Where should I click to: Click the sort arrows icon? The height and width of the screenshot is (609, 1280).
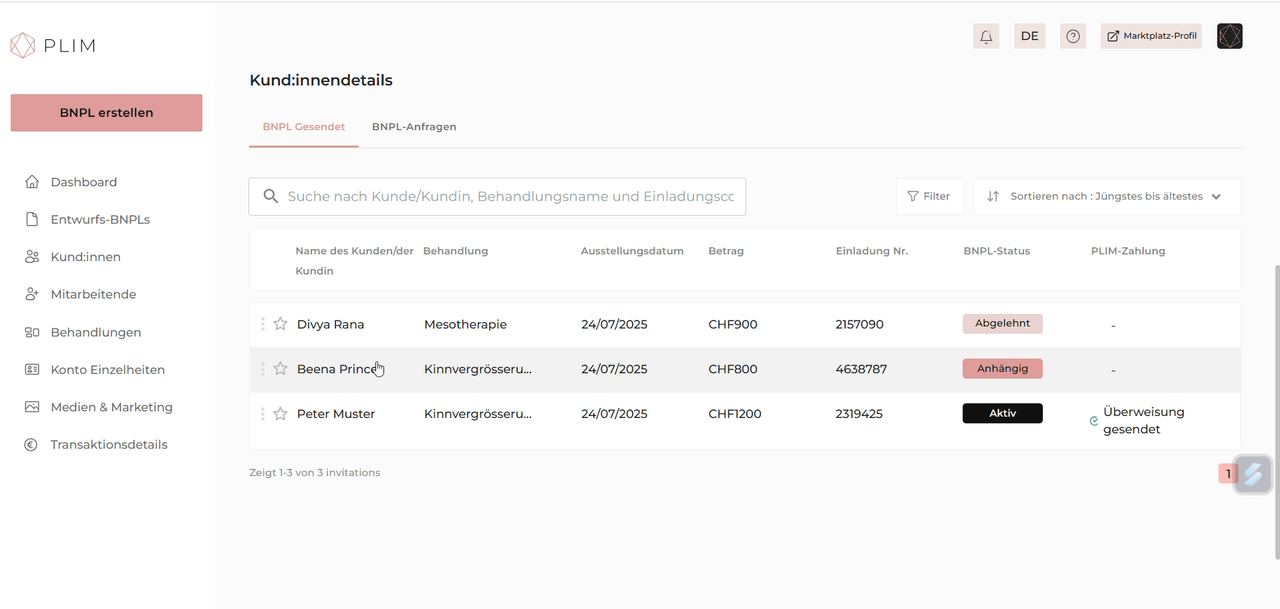pyautogui.click(x=993, y=196)
